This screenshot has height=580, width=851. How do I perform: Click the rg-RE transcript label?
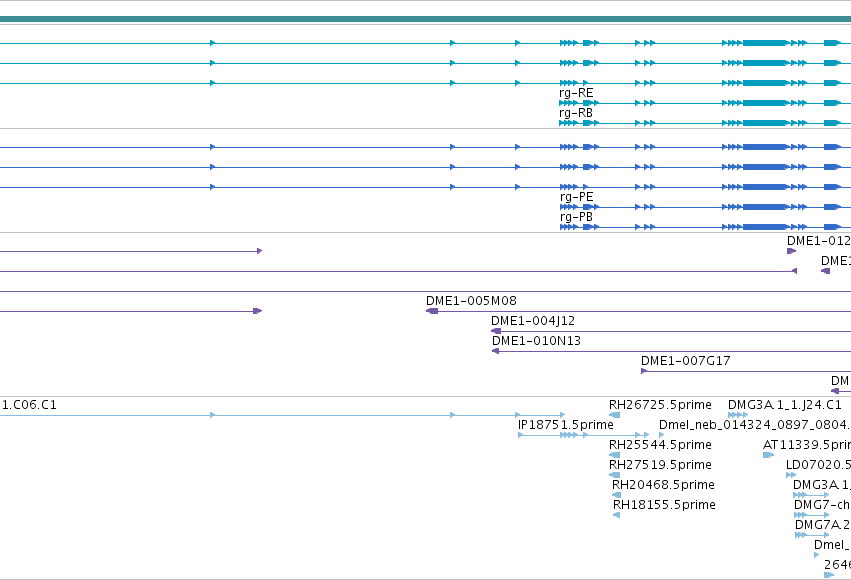pyautogui.click(x=576, y=93)
